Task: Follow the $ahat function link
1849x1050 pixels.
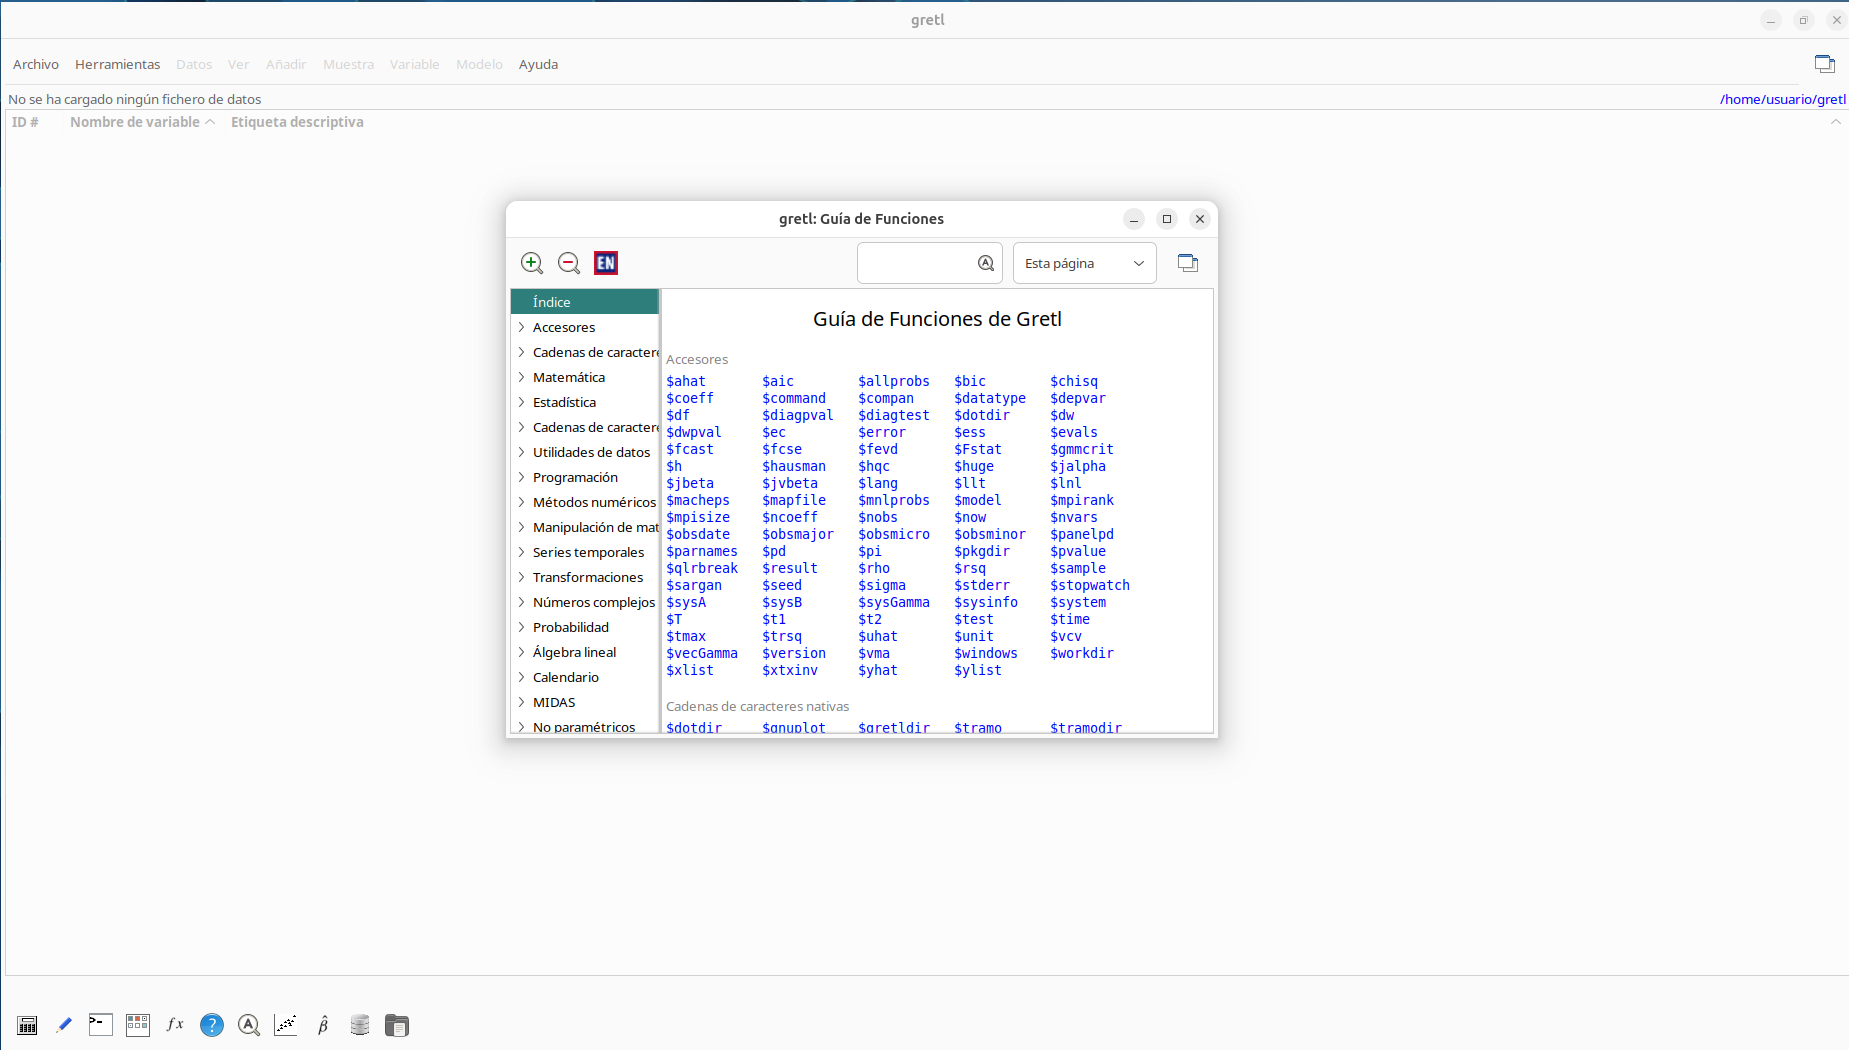Action: click(686, 381)
